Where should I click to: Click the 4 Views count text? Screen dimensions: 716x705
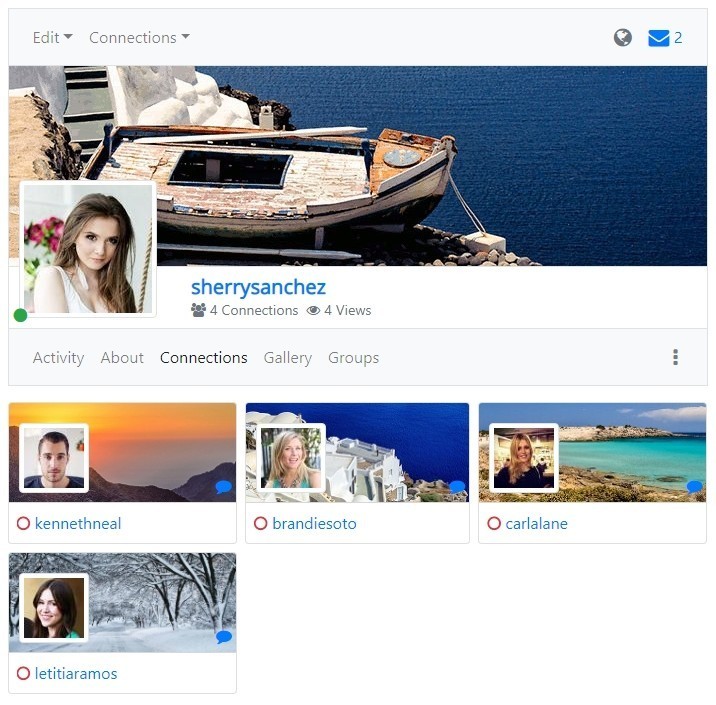[x=347, y=310]
